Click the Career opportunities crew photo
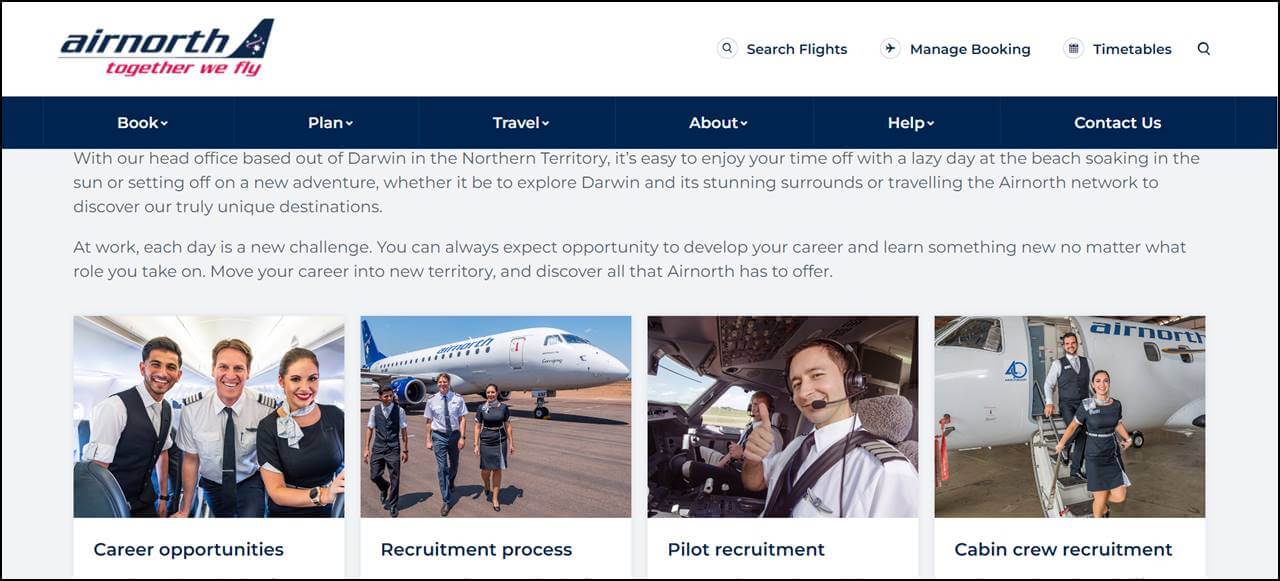 coord(208,416)
